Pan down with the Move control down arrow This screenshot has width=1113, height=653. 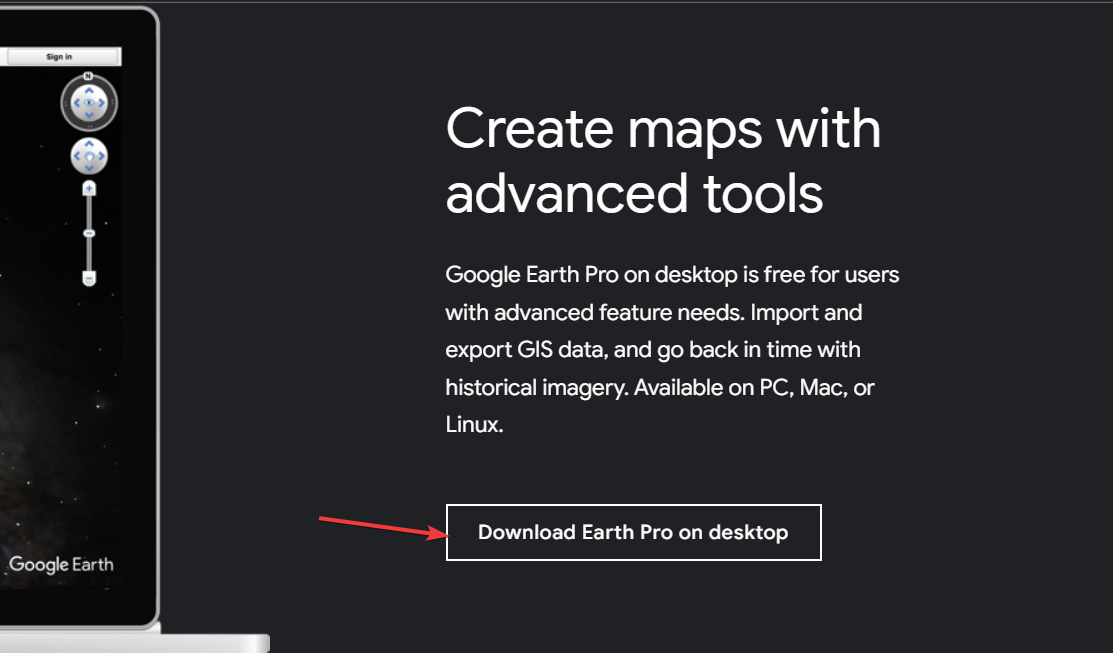(89, 166)
